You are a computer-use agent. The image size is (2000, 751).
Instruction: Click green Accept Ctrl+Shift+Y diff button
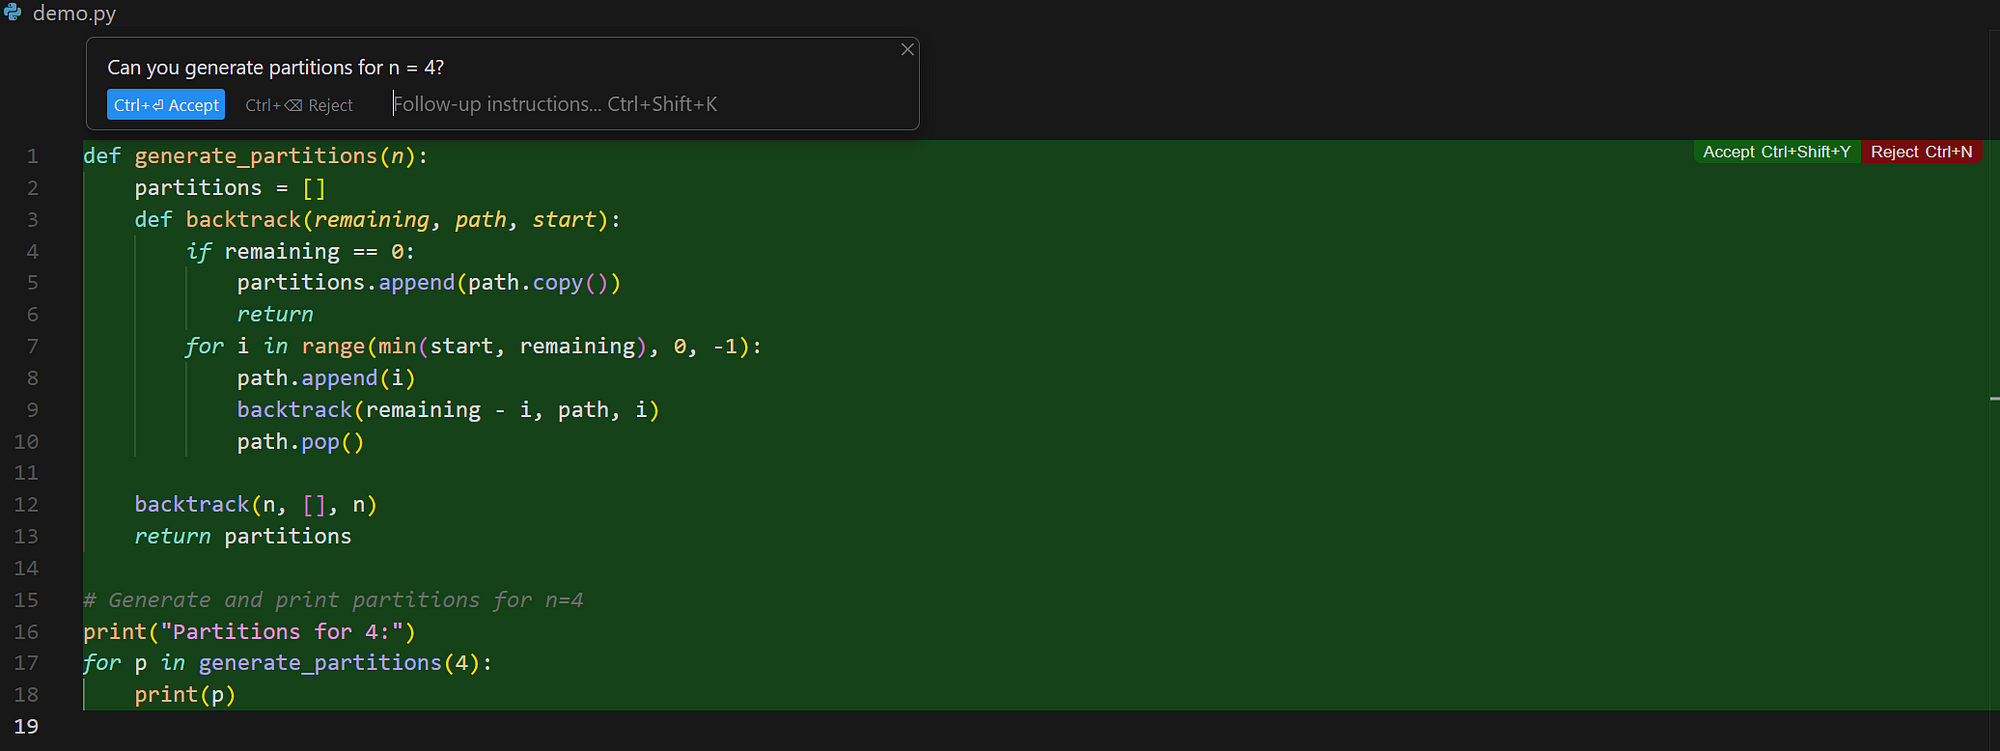click(1776, 152)
